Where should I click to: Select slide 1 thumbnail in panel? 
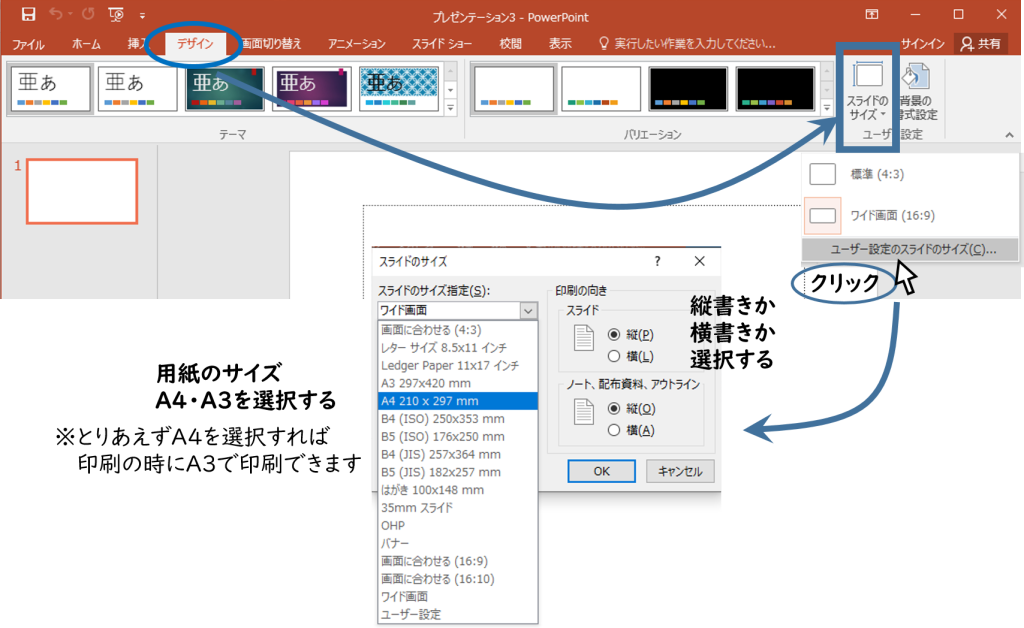pyautogui.click(x=82, y=191)
